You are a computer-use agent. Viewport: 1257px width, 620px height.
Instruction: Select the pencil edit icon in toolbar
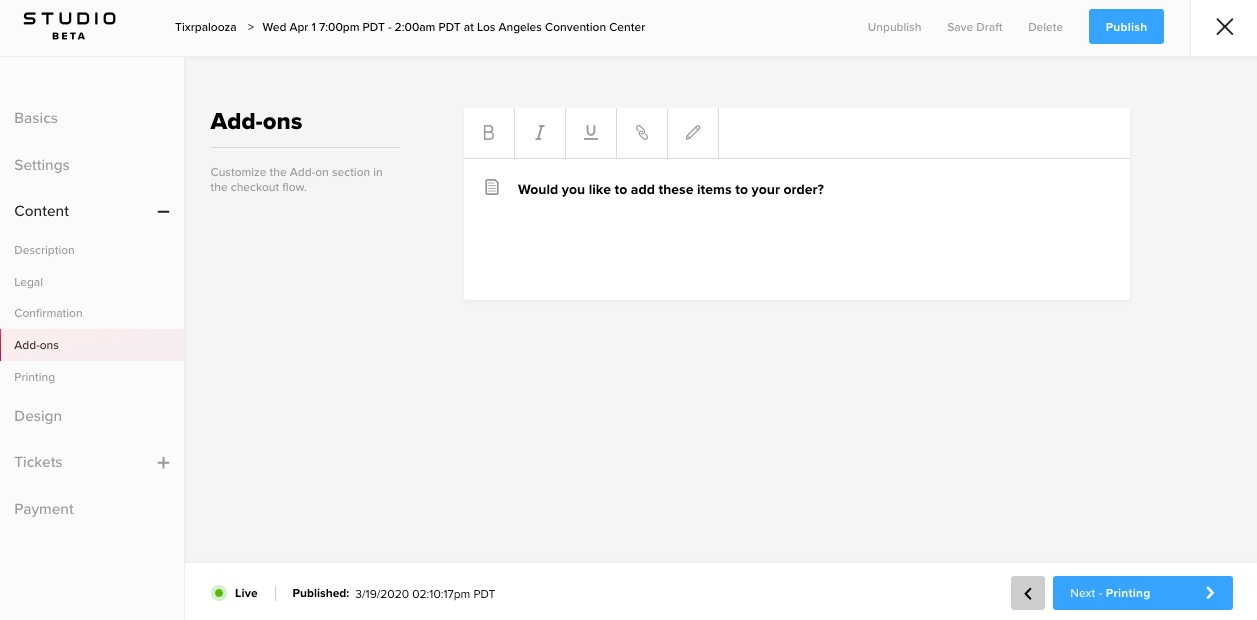tap(693, 133)
